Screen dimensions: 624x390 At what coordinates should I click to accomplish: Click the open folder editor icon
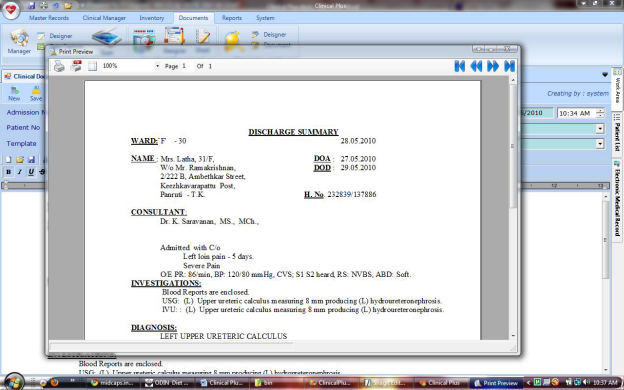20,160
